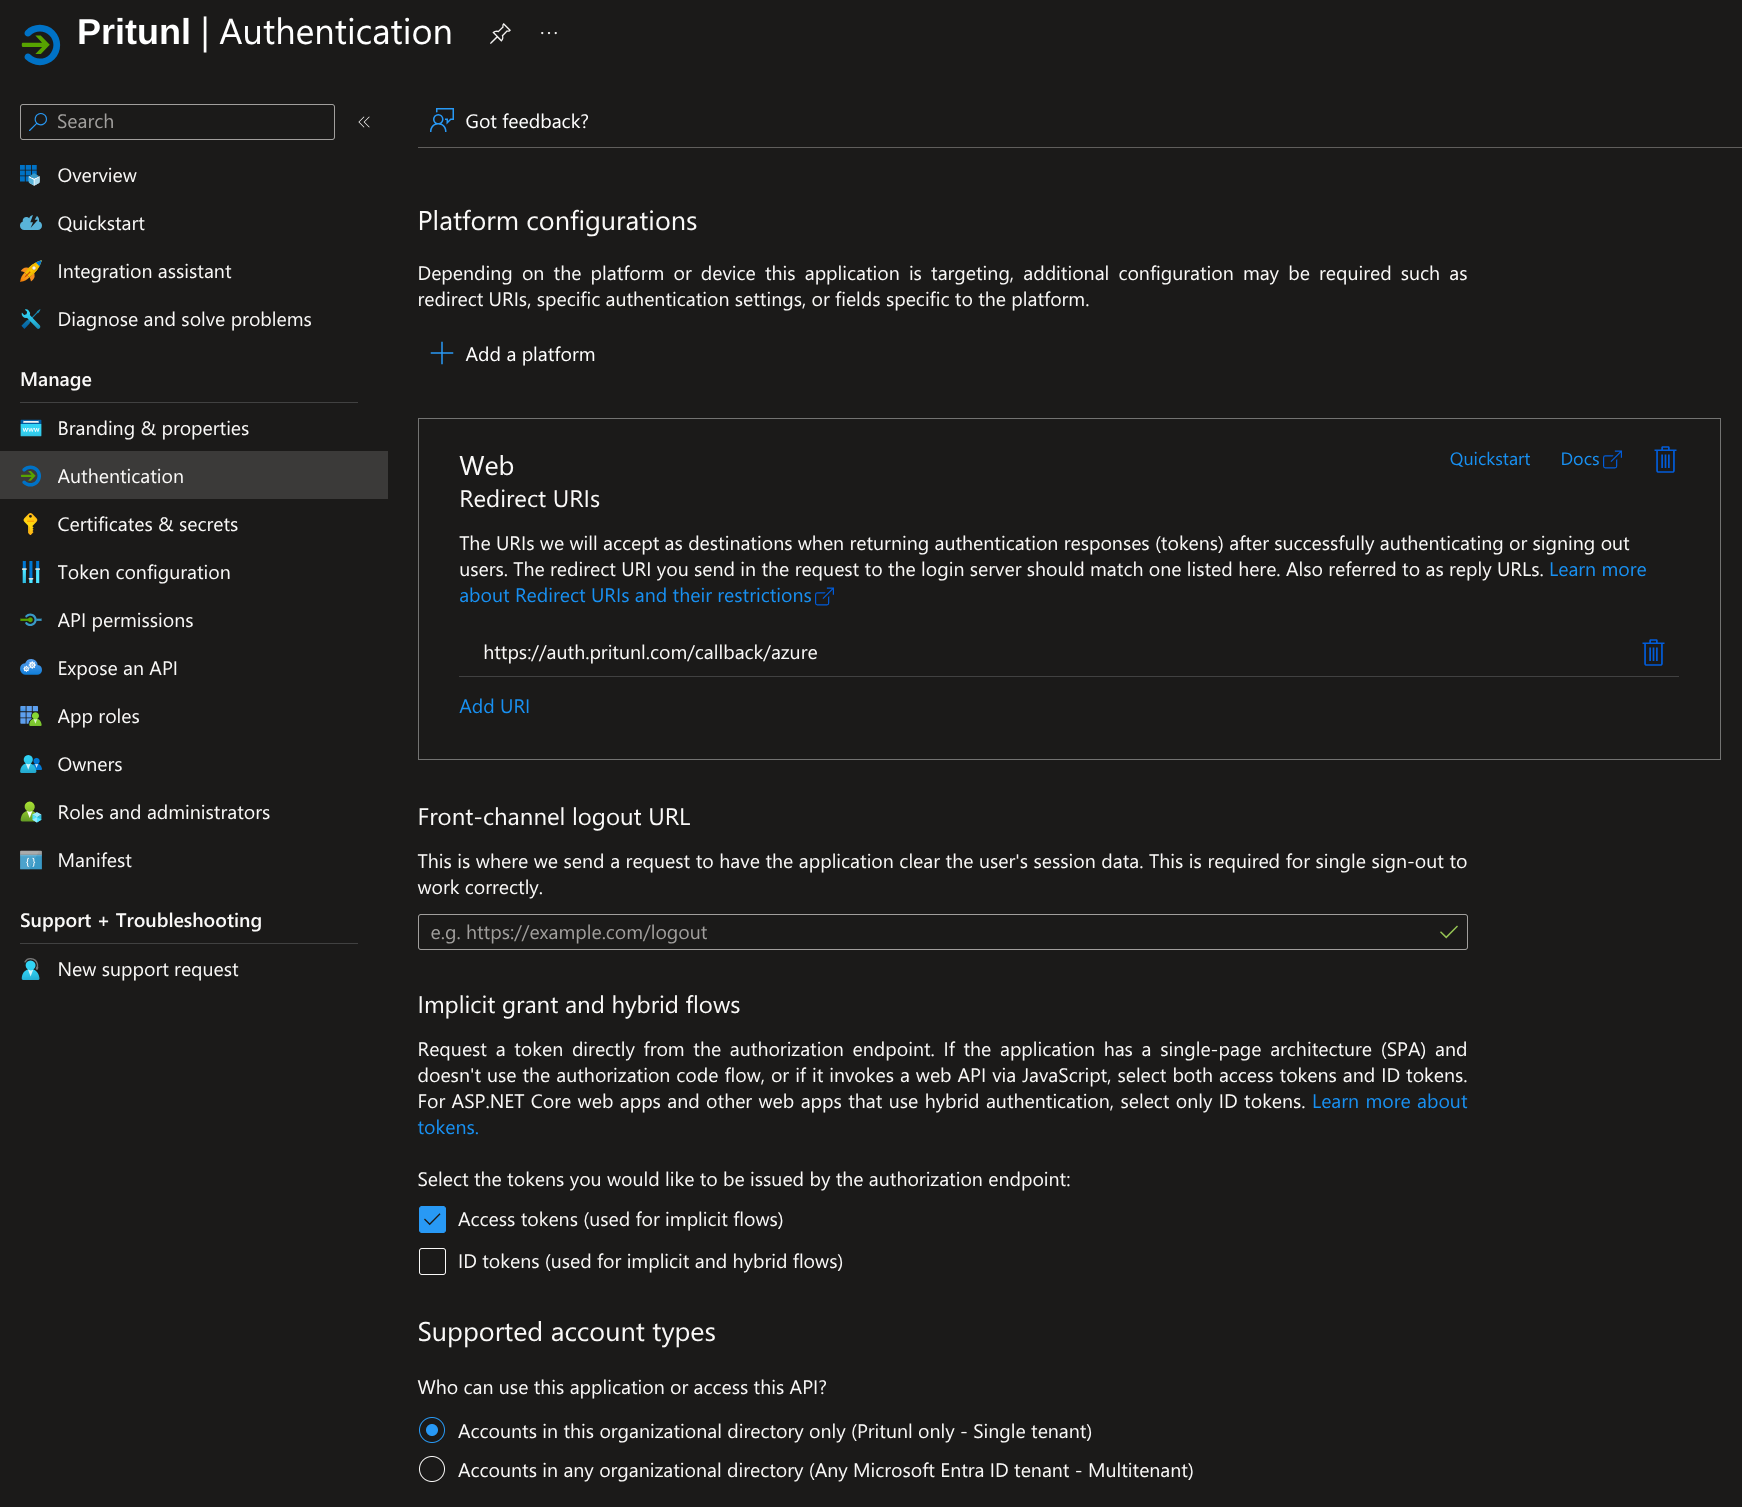The width and height of the screenshot is (1742, 1507).
Task: Click the API permissions icon
Action: point(31,620)
